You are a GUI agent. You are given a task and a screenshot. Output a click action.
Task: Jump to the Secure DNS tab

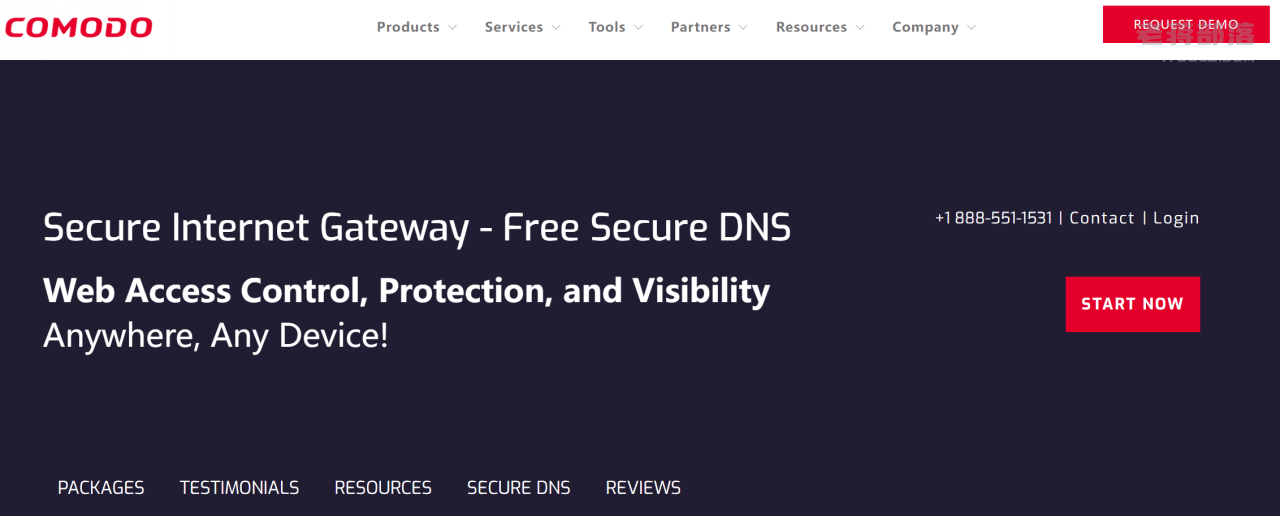(518, 488)
